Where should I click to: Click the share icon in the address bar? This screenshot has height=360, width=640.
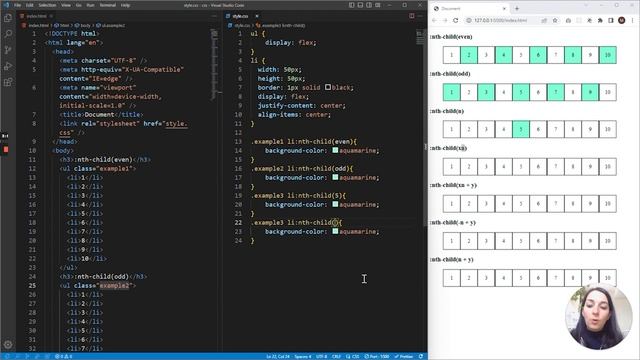544,20
